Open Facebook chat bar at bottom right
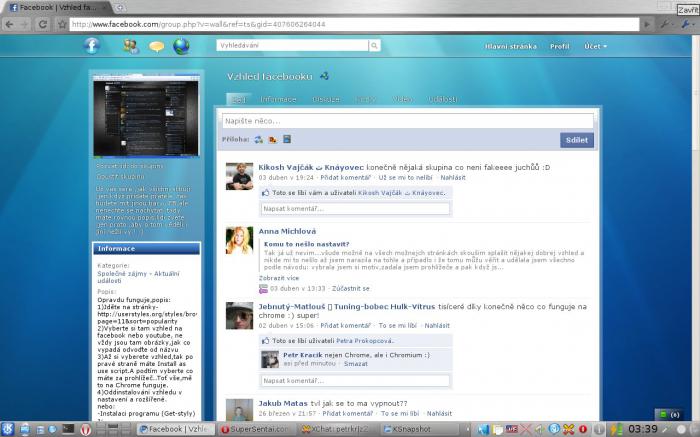 [x=670, y=415]
